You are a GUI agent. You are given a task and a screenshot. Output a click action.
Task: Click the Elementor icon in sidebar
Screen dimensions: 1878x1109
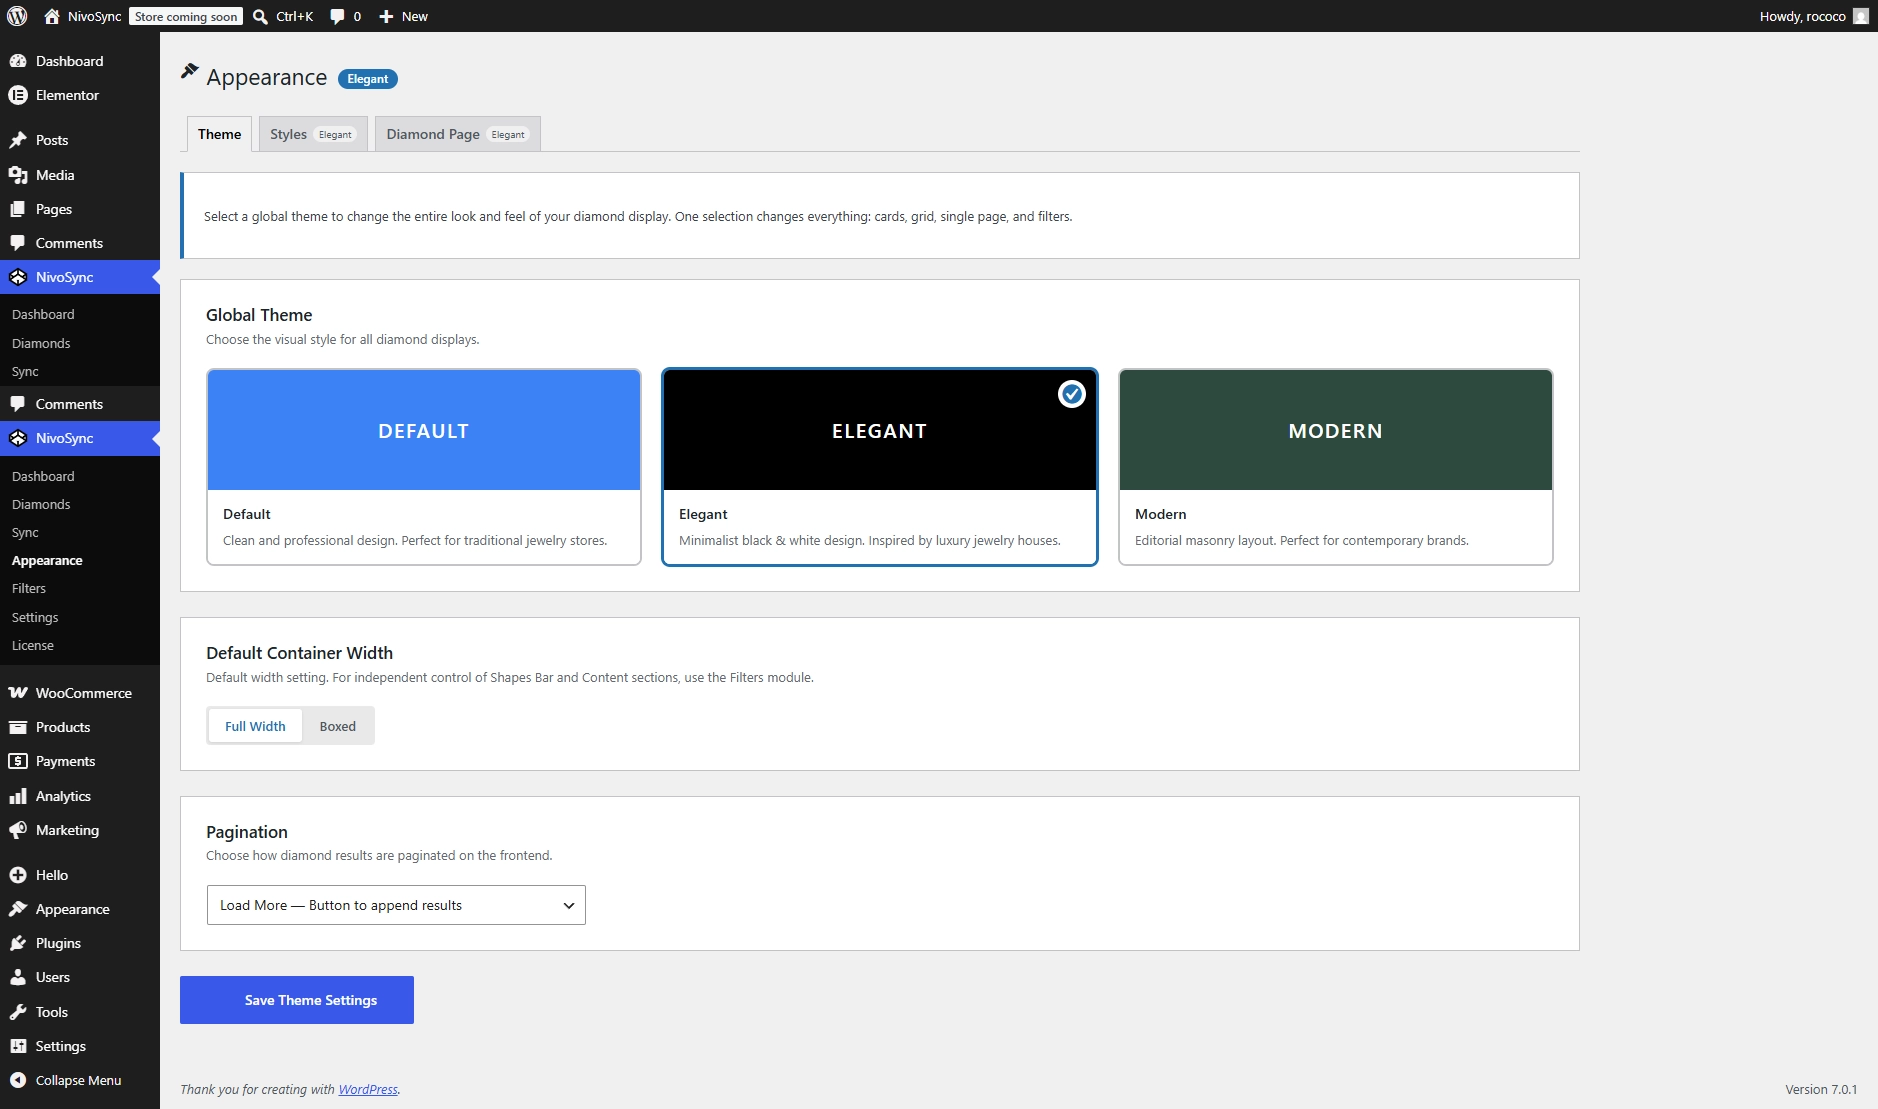(x=18, y=95)
